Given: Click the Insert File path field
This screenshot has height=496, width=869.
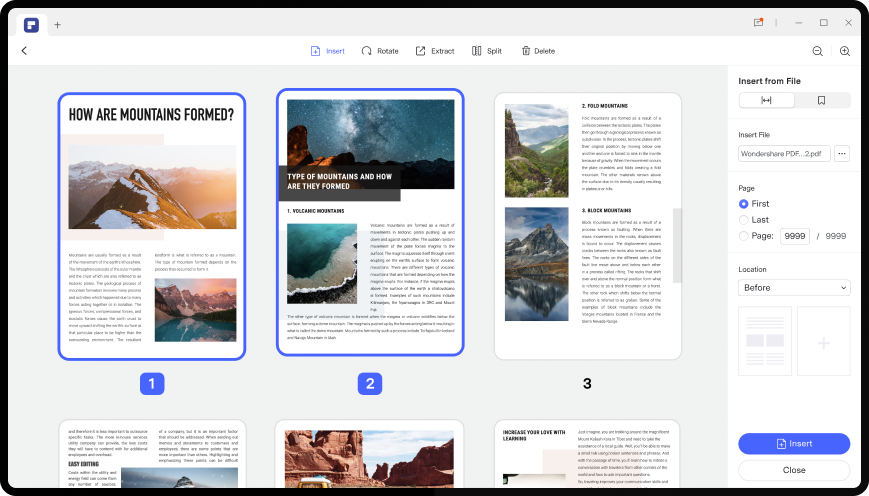Looking at the screenshot, I should tap(784, 154).
